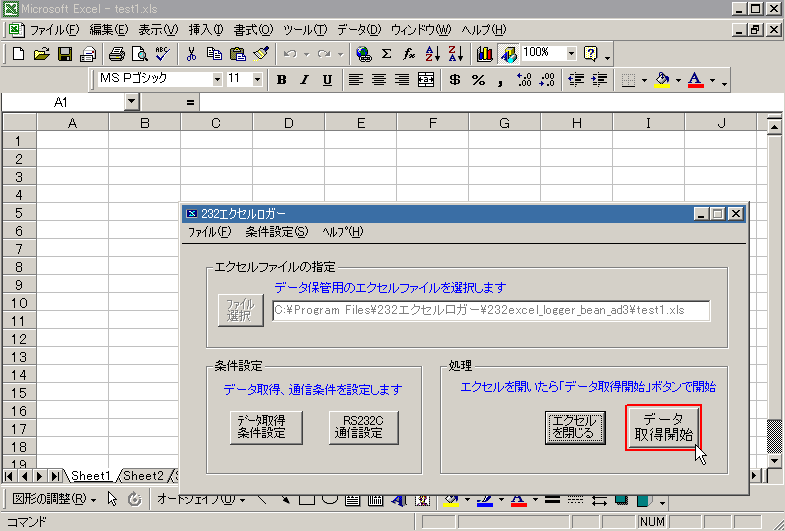Open Print Preview icon

click(x=140, y=54)
